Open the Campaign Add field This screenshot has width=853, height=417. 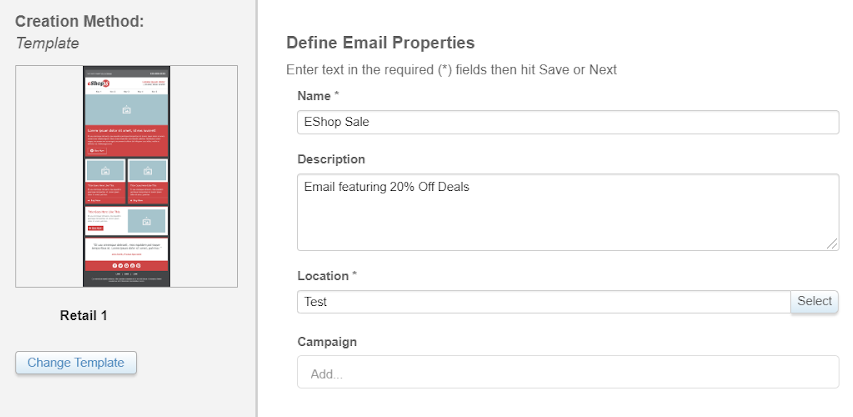(x=568, y=372)
